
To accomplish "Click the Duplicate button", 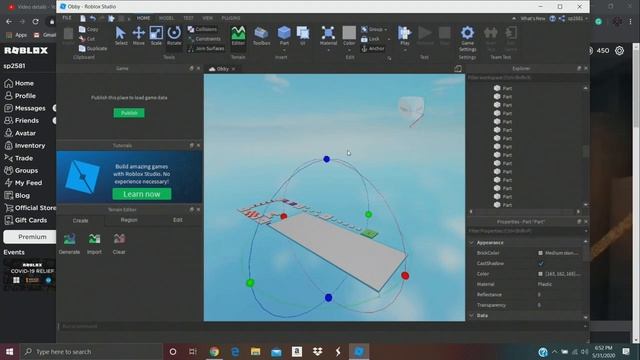I will 93,48.
